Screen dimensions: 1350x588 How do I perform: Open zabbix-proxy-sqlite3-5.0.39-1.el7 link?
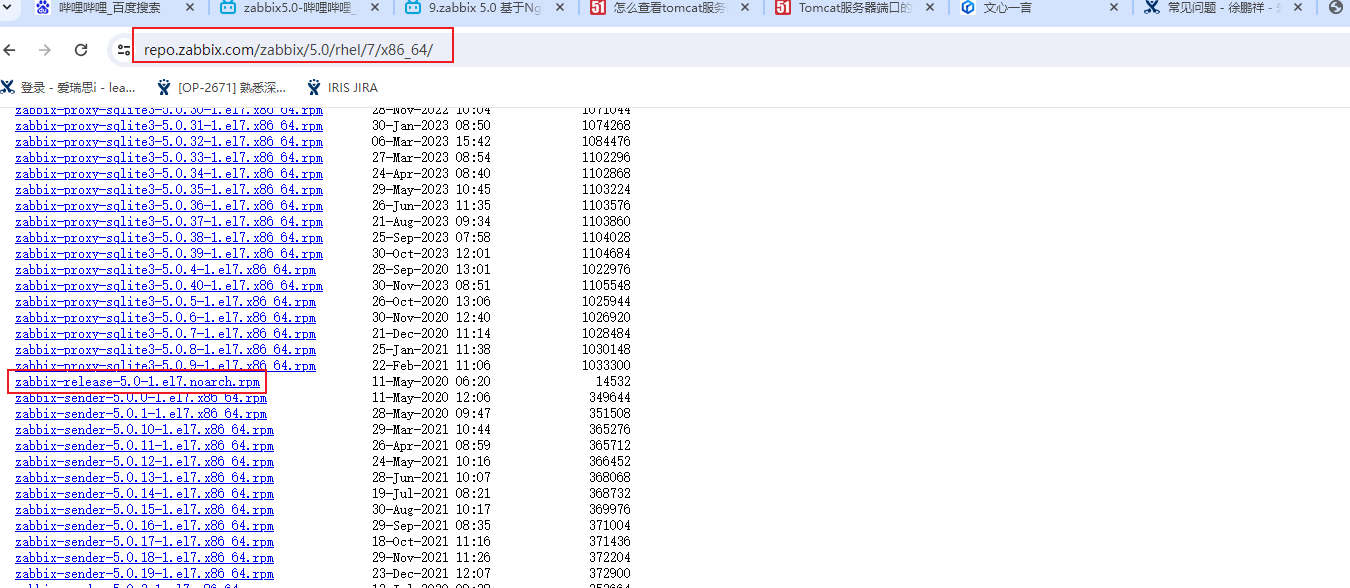(x=169, y=254)
